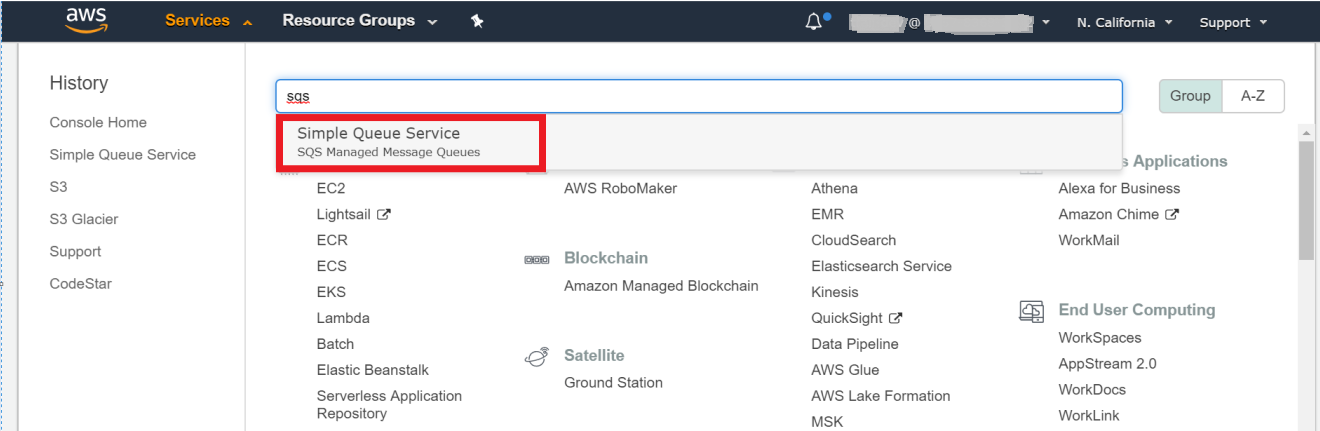The width and height of the screenshot is (1320, 431).
Task: Open the notifications bell icon
Action: (814, 22)
